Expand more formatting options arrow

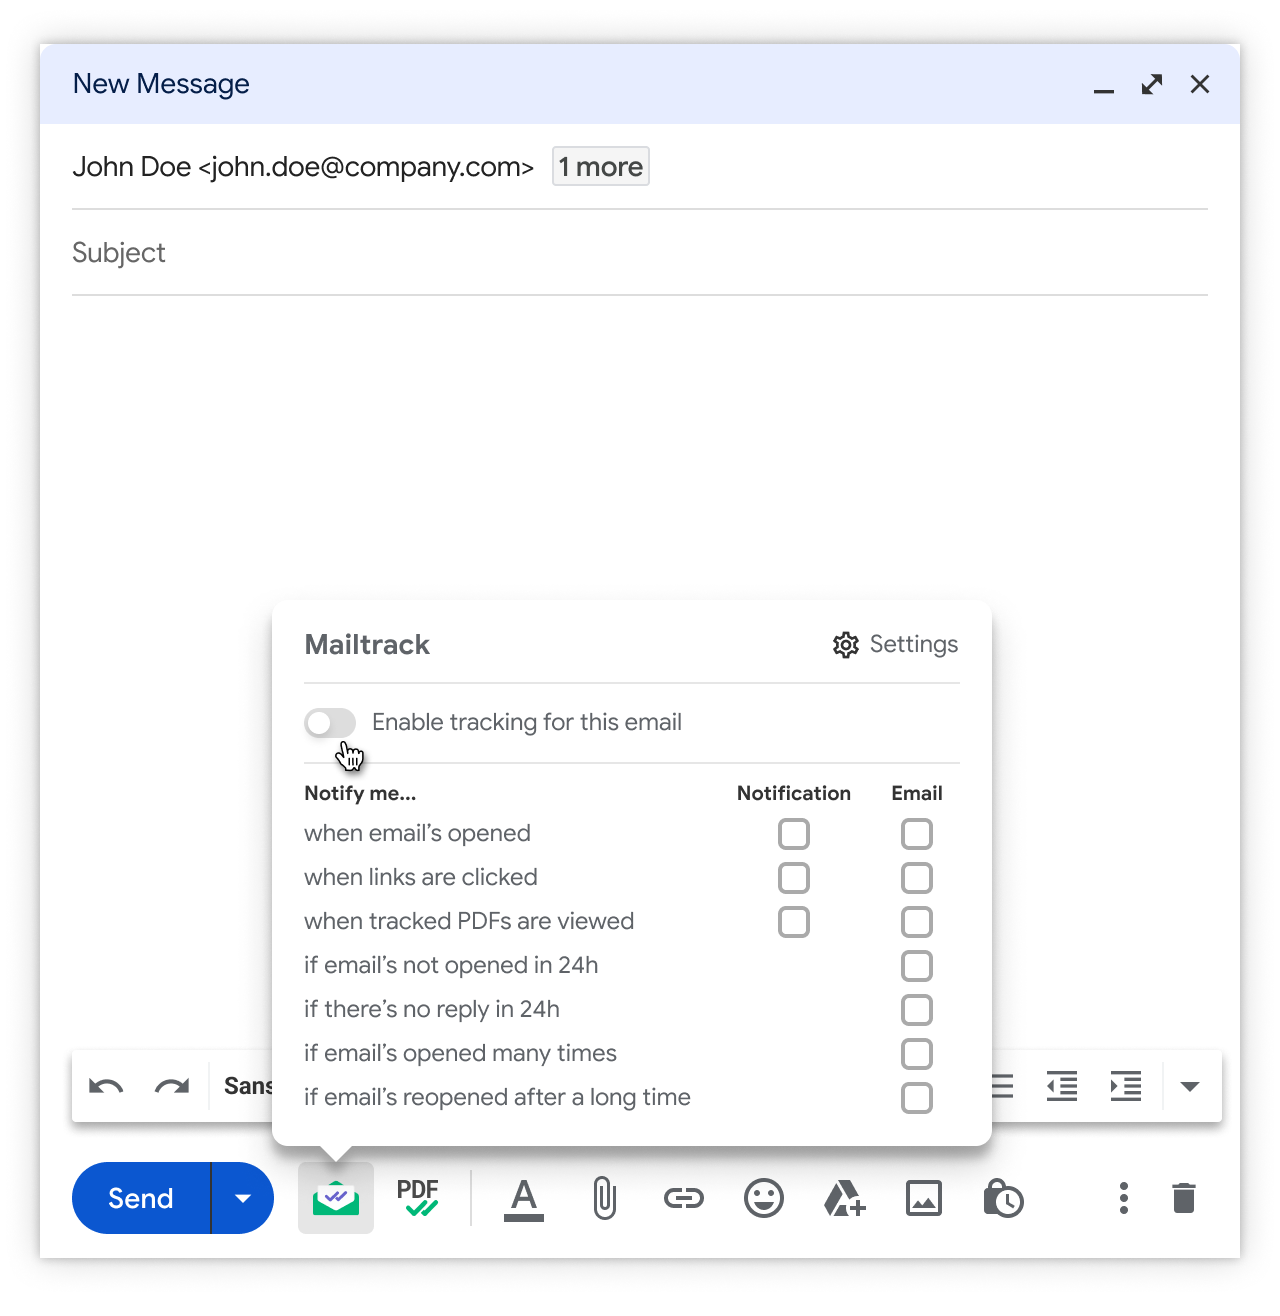(x=1190, y=1087)
